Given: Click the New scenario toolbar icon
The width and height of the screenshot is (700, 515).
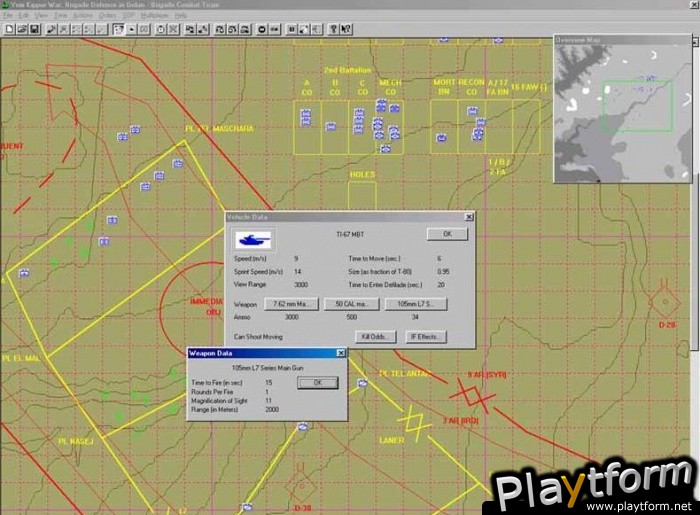Looking at the screenshot, I should [9, 29].
